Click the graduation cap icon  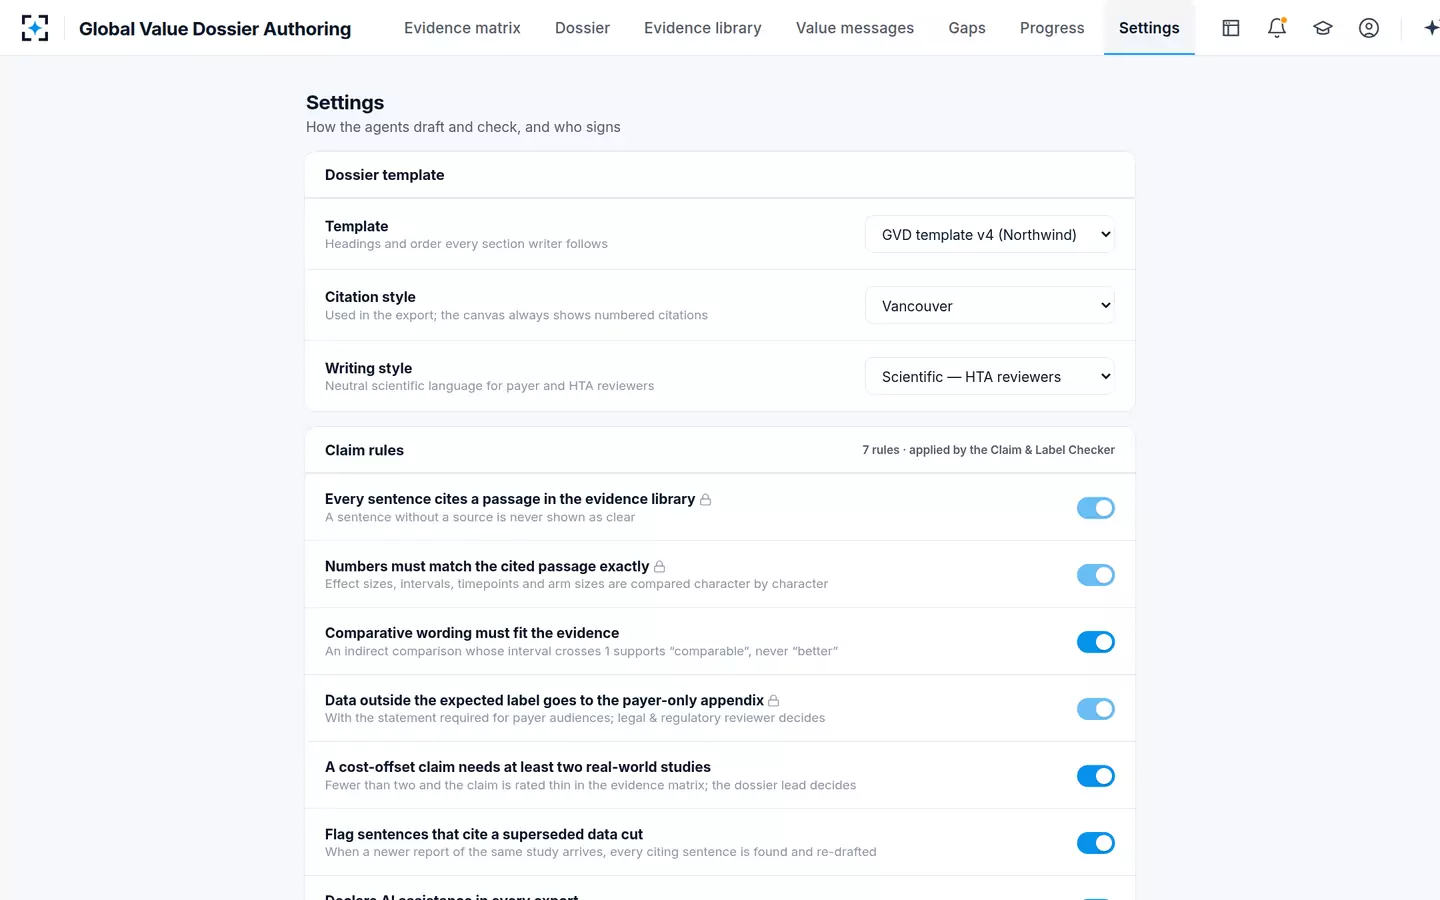pos(1323,28)
